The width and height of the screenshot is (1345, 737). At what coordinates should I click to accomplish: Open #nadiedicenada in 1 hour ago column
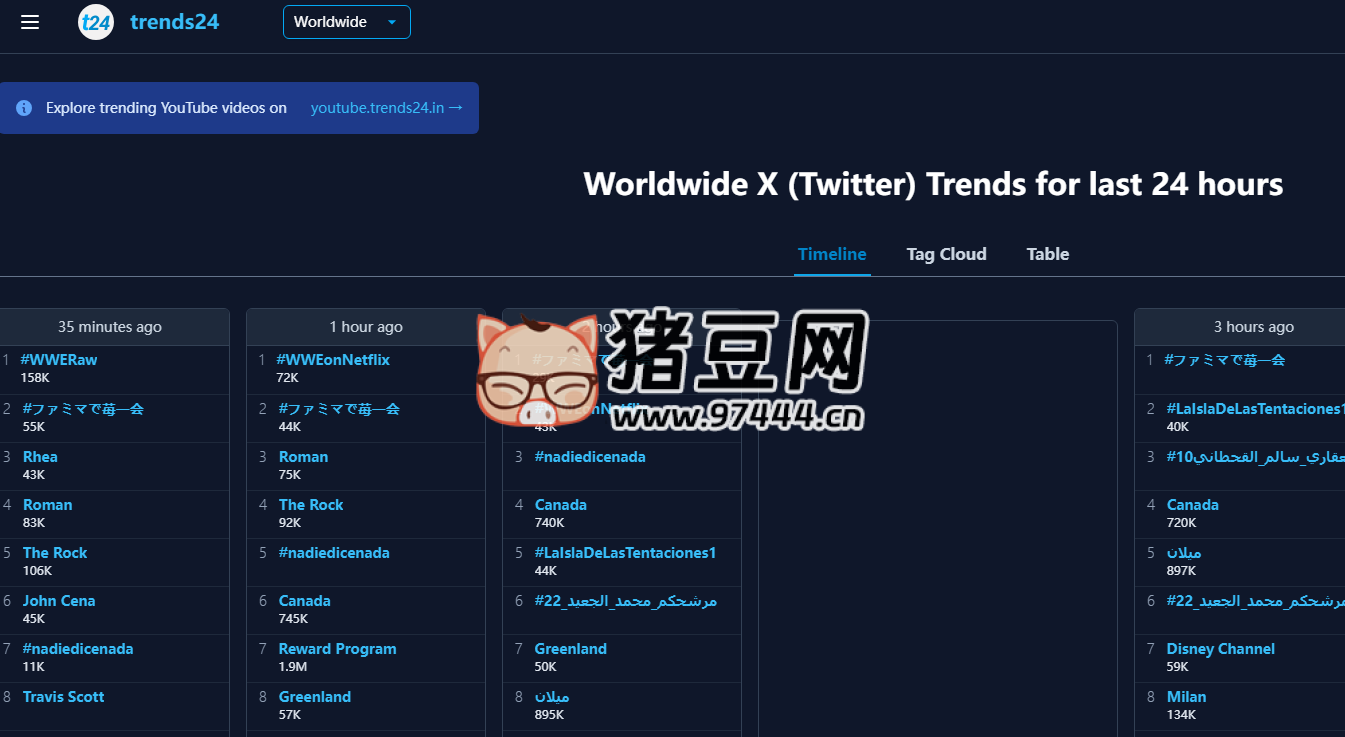click(x=334, y=553)
